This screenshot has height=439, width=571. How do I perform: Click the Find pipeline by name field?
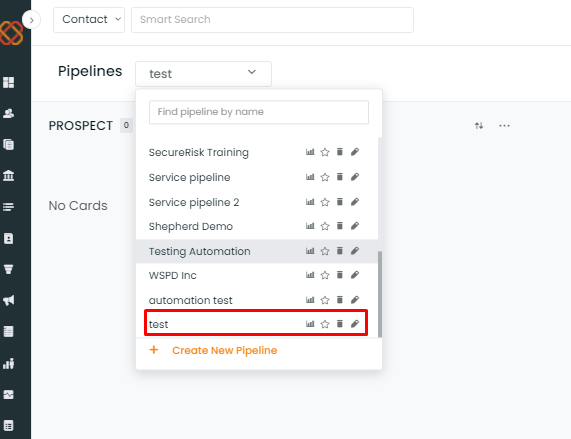tap(259, 112)
